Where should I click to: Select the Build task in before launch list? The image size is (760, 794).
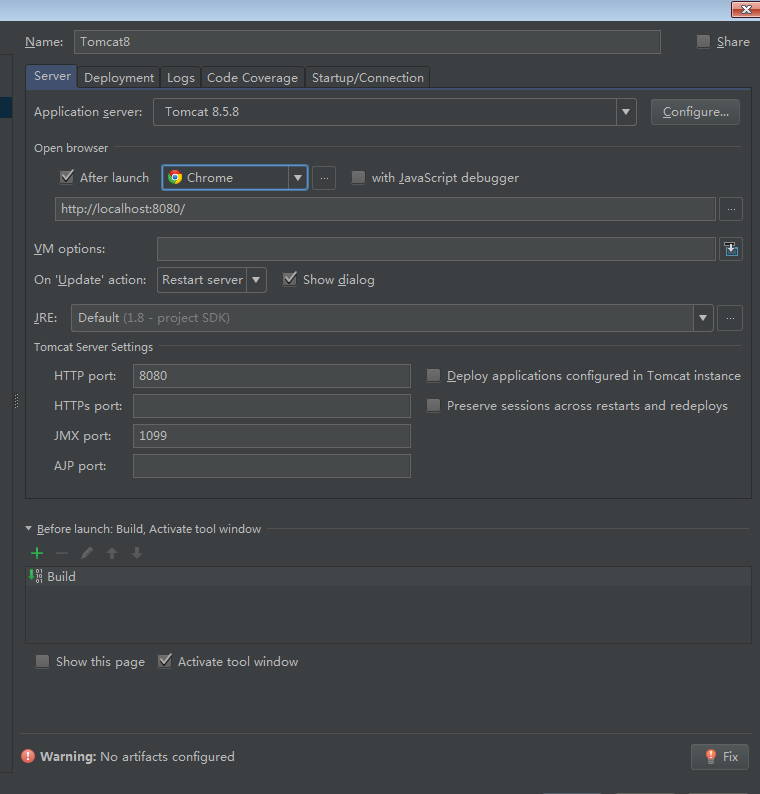pyautogui.click(x=388, y=576)
